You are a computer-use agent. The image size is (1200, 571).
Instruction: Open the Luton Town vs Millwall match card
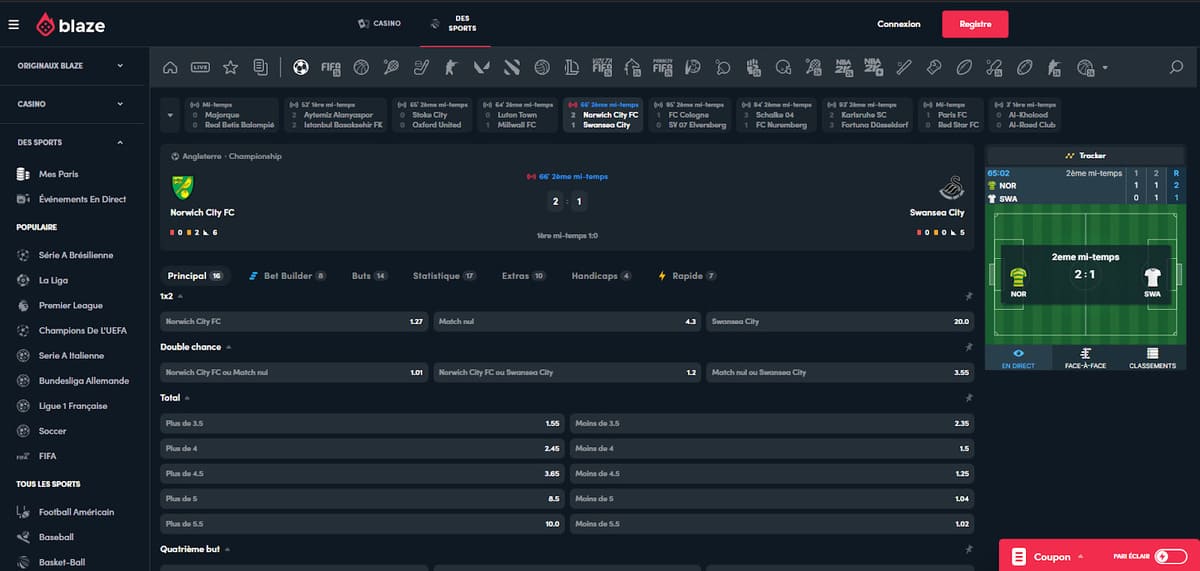(517, 115)
